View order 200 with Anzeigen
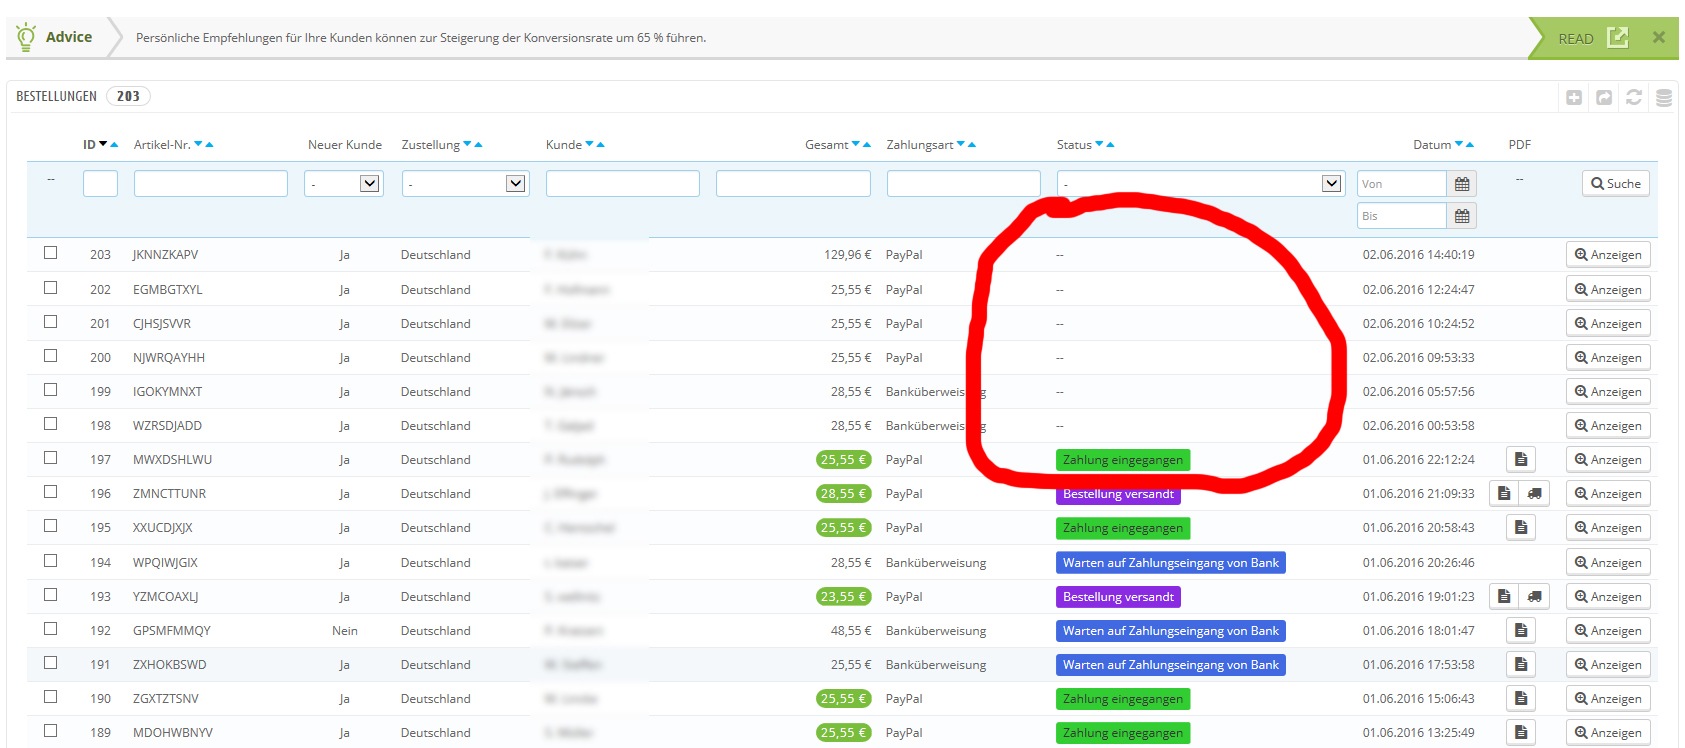This screenshot has height=748, width=1685. click(1608, 358)
